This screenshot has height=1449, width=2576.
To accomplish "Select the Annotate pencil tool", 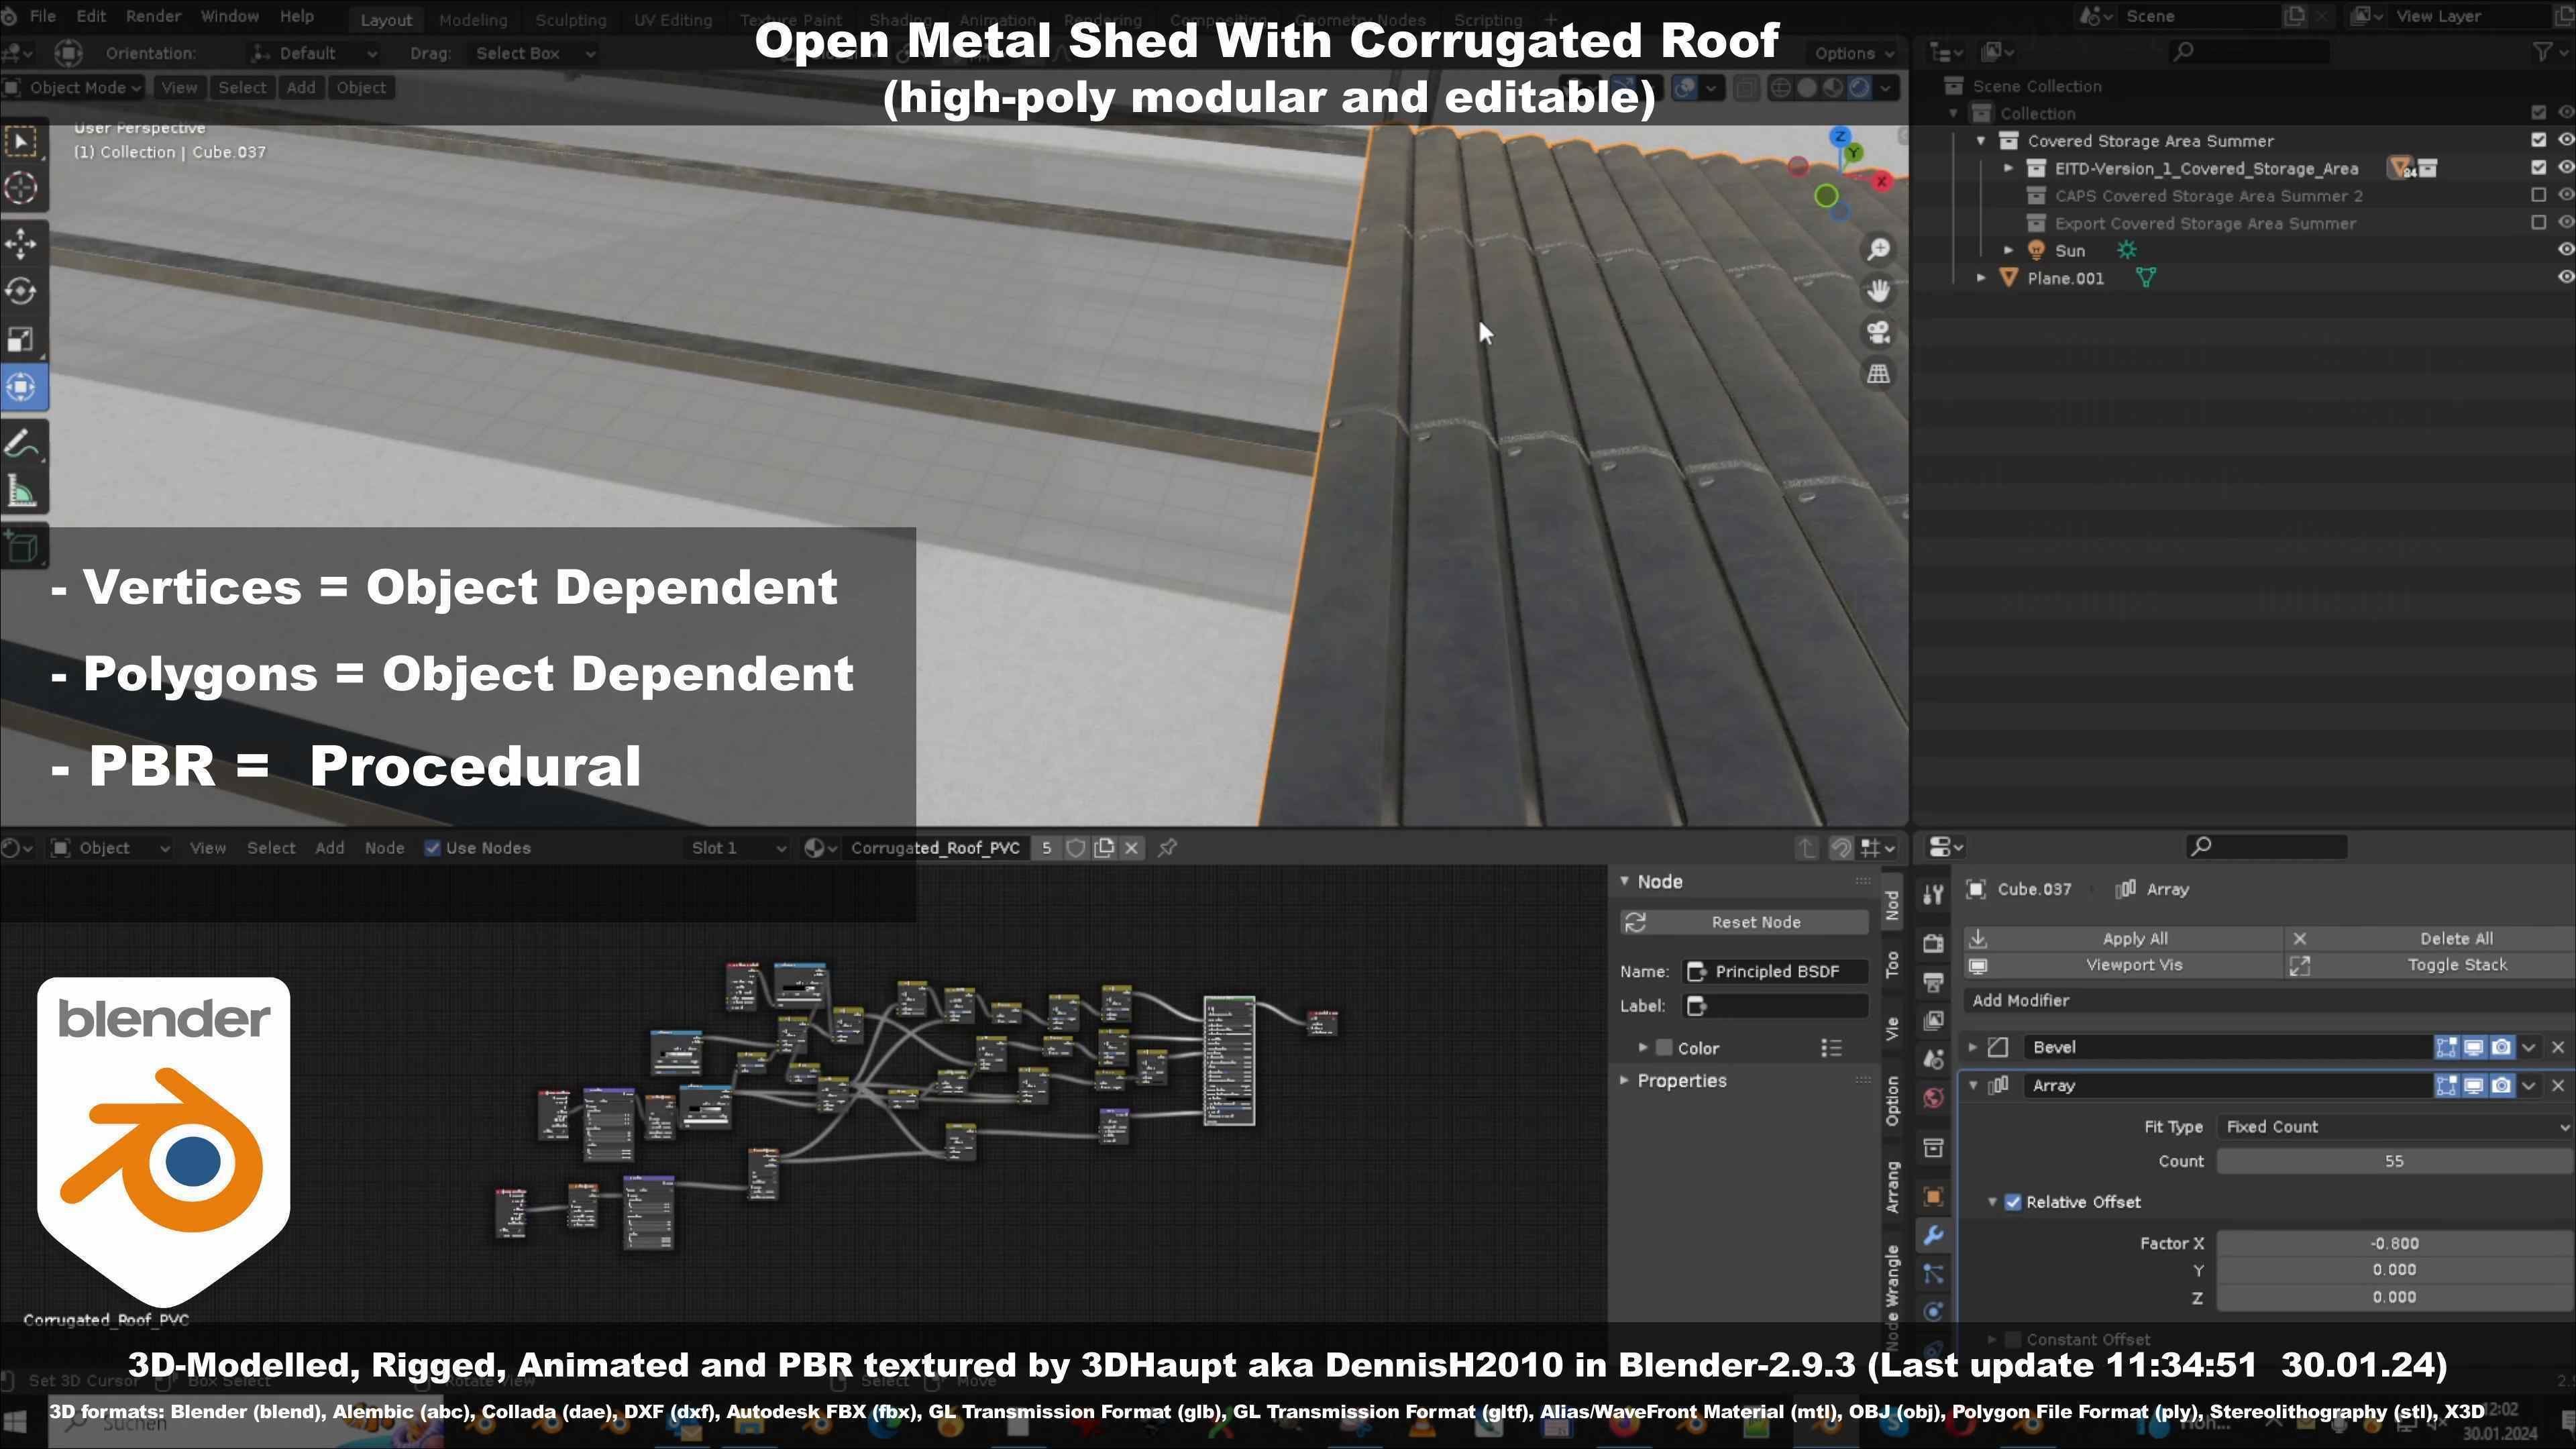I will (x=22, y=444).
